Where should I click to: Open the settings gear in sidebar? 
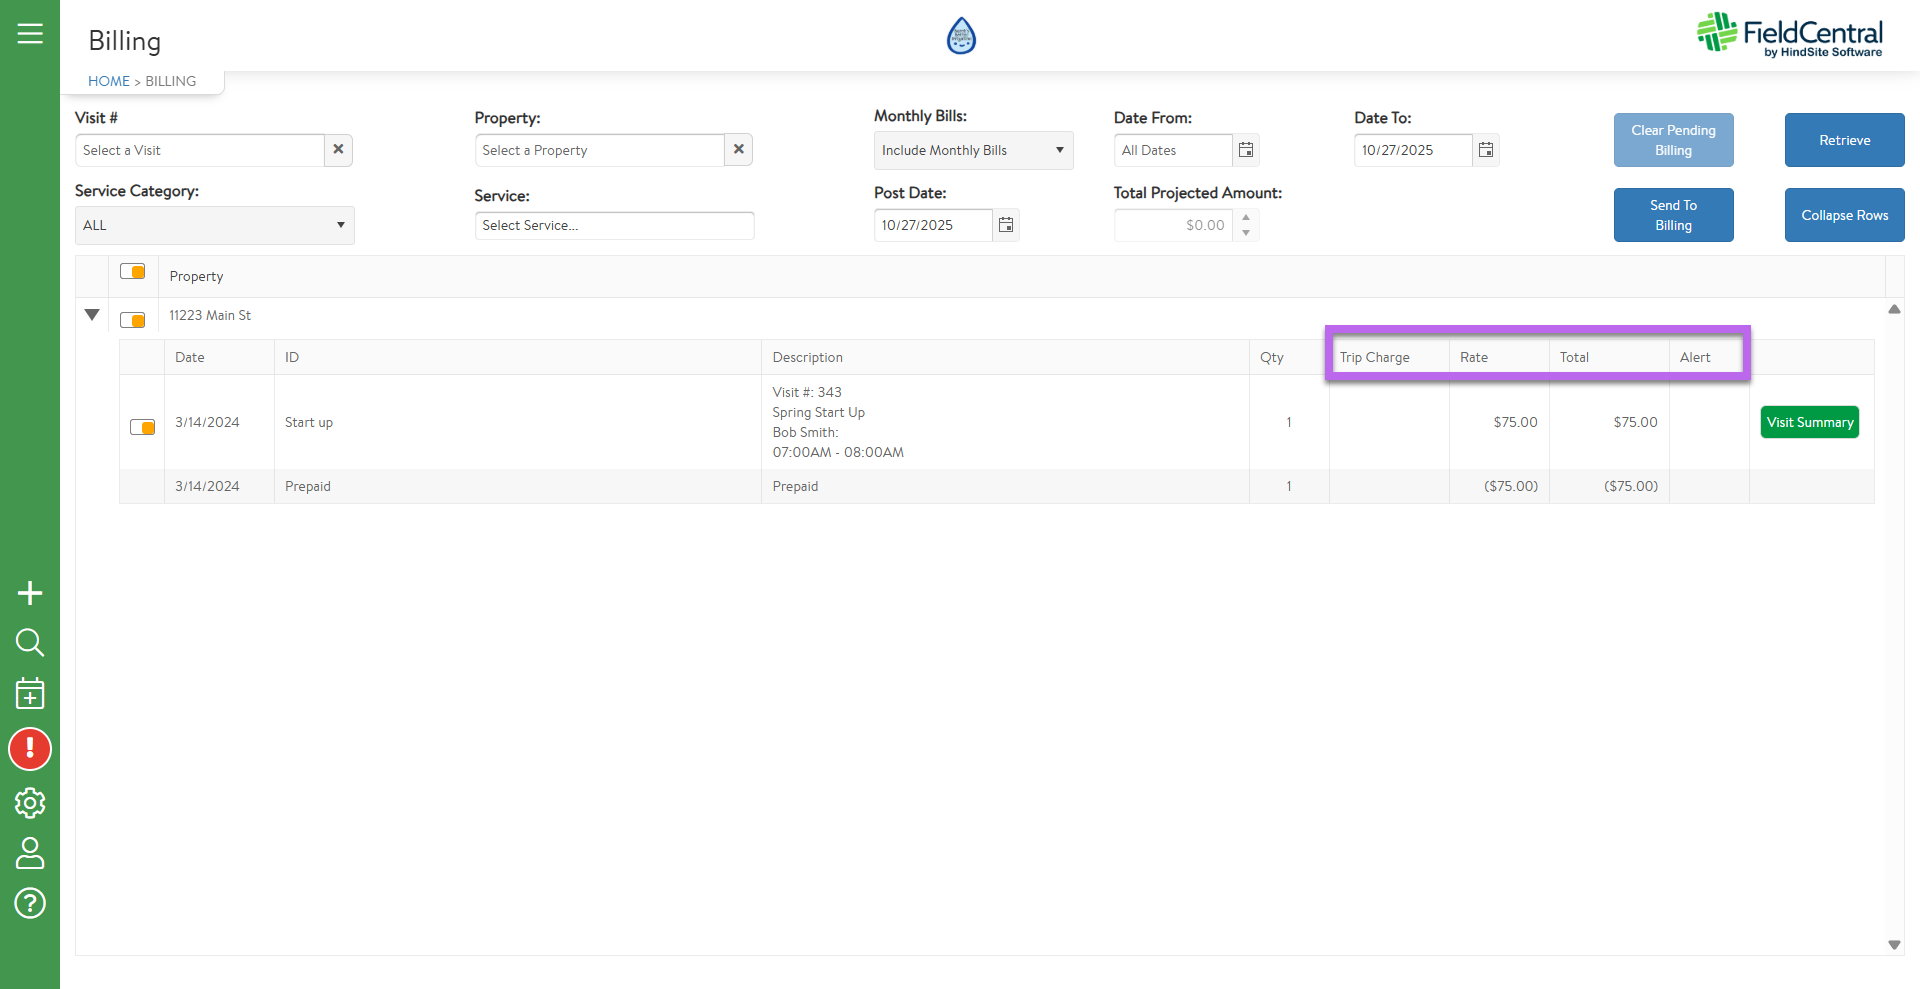tap(30, 802)
